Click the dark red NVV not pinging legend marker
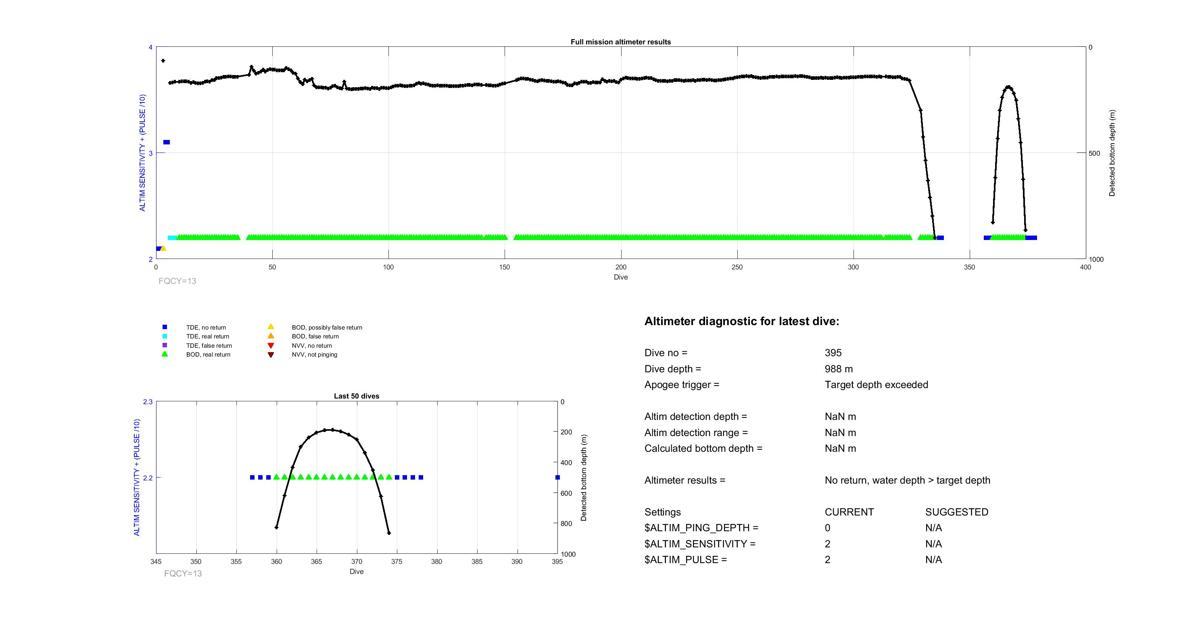Viewport: 1200px width, 622px height. coord(270,354)
